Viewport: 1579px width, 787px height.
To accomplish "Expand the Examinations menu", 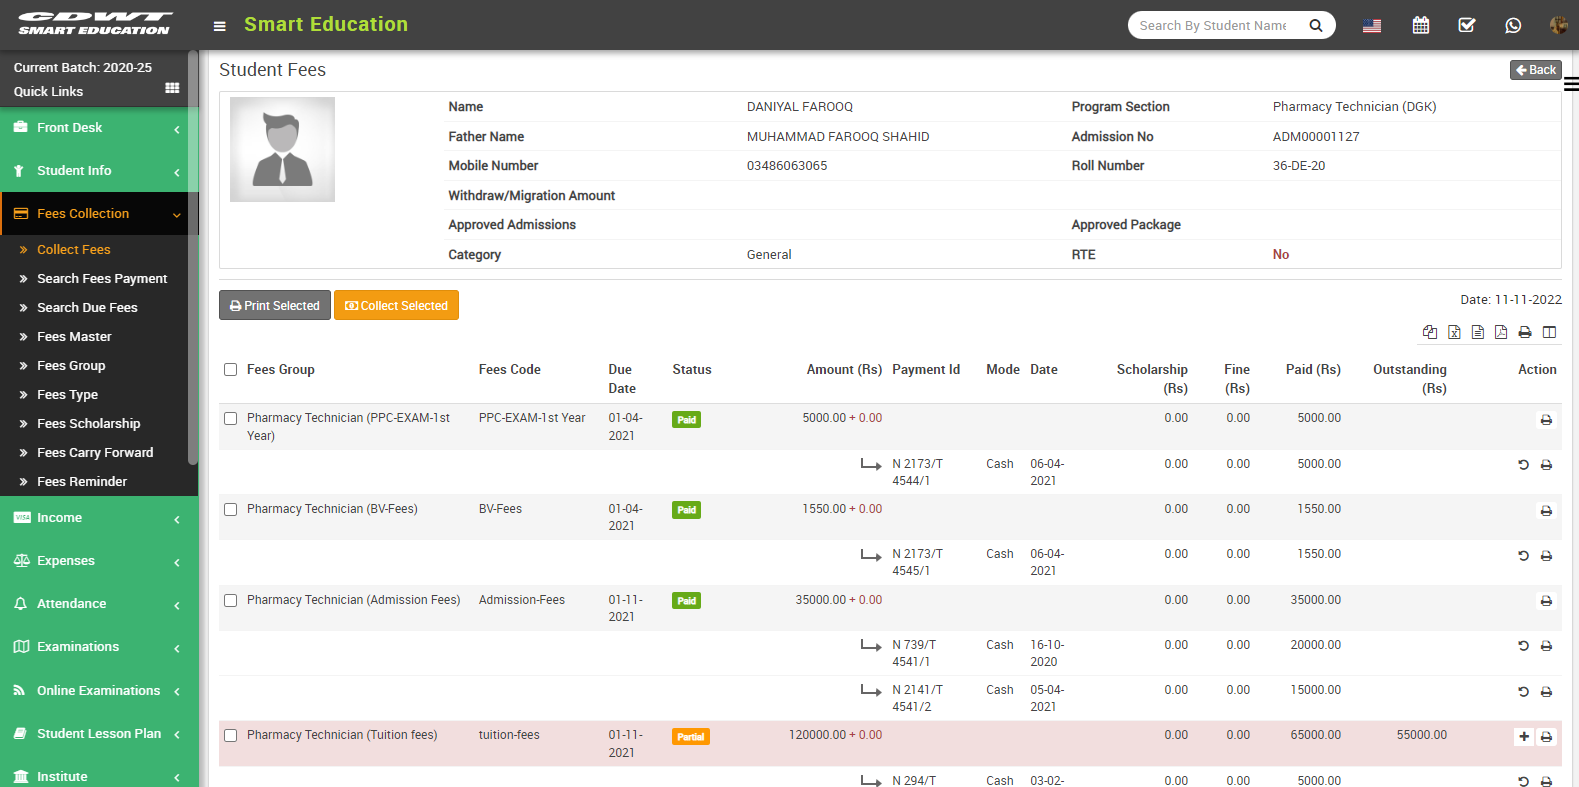I will point(99,647).
